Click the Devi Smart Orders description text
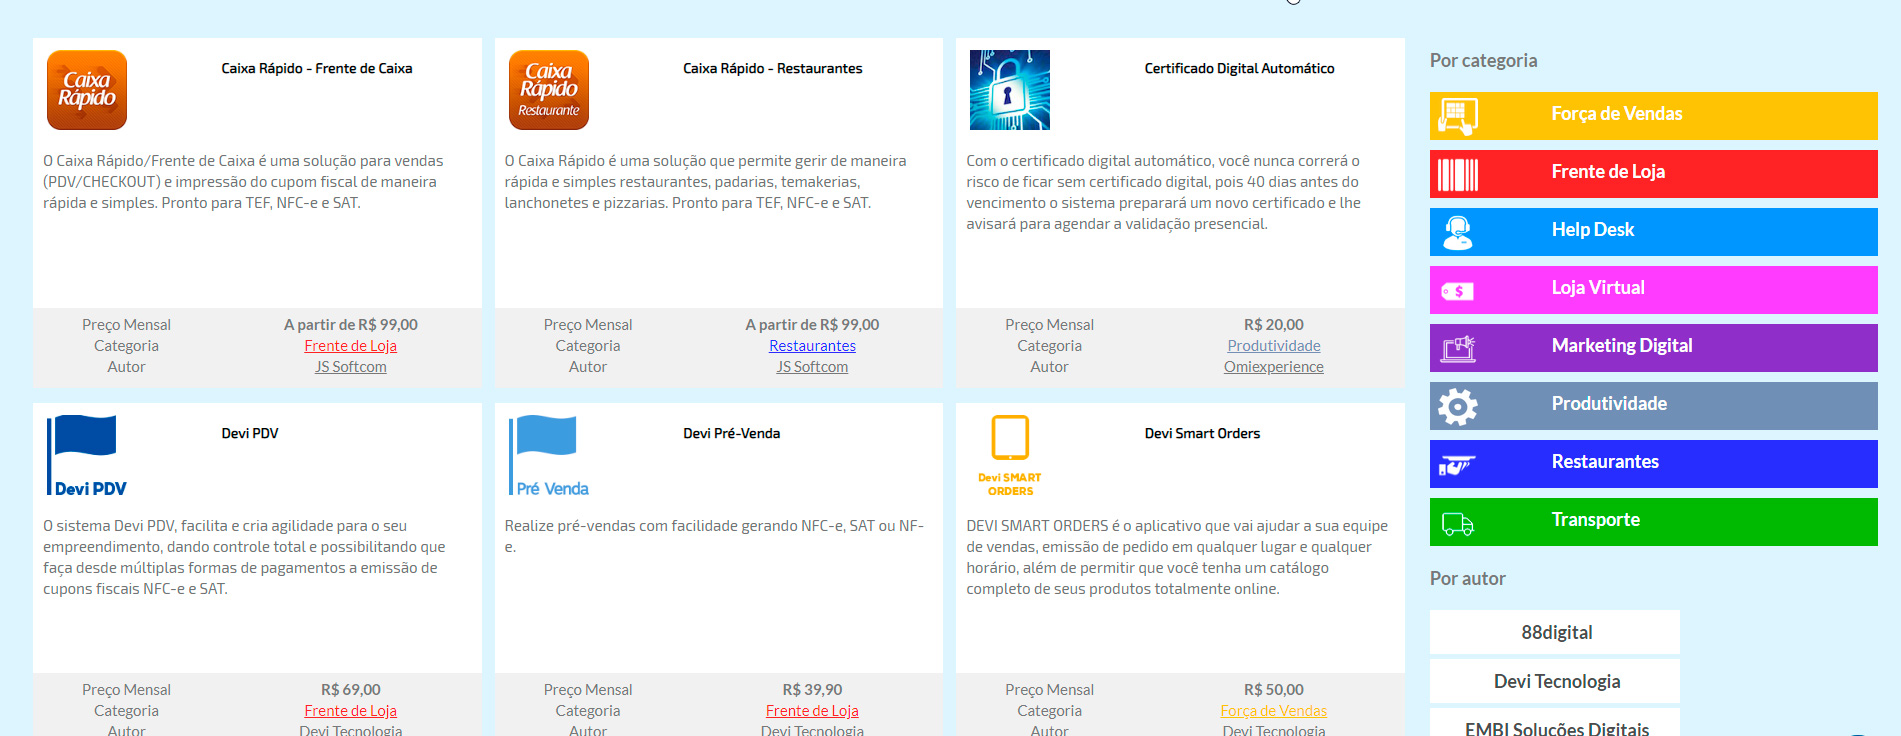This screenshot has width=1901, height=736. coord(1177,557)
